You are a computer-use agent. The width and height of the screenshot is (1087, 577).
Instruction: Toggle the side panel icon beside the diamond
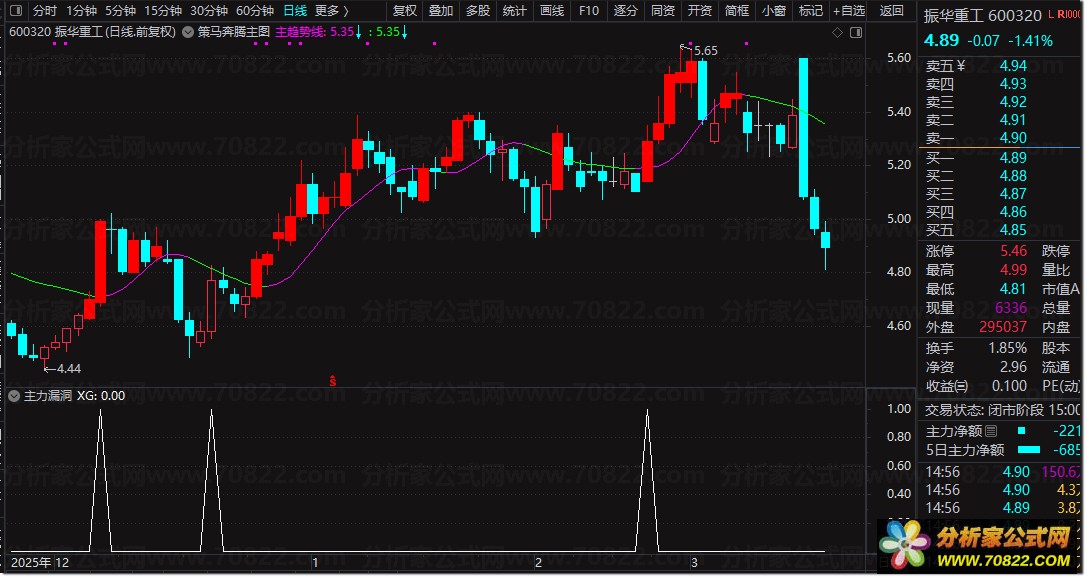click(x=856, y=33)
